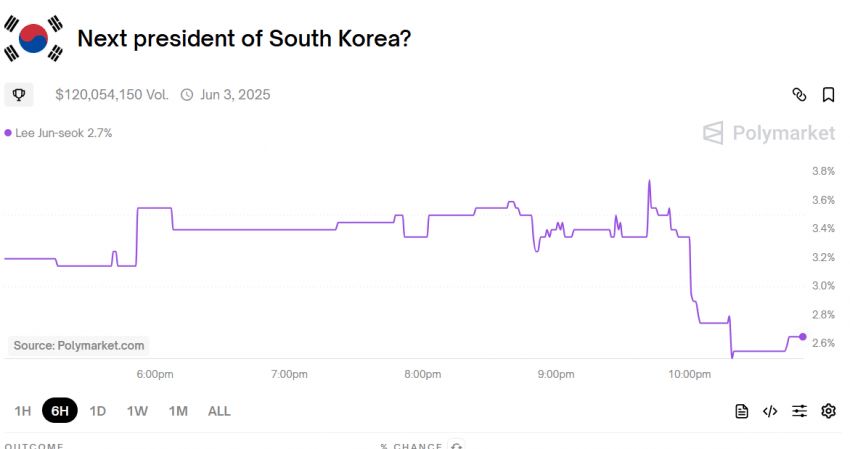Click the refresh icon next to % Chance
This screenshot has height=449, width=850.
tap(456, 446)
